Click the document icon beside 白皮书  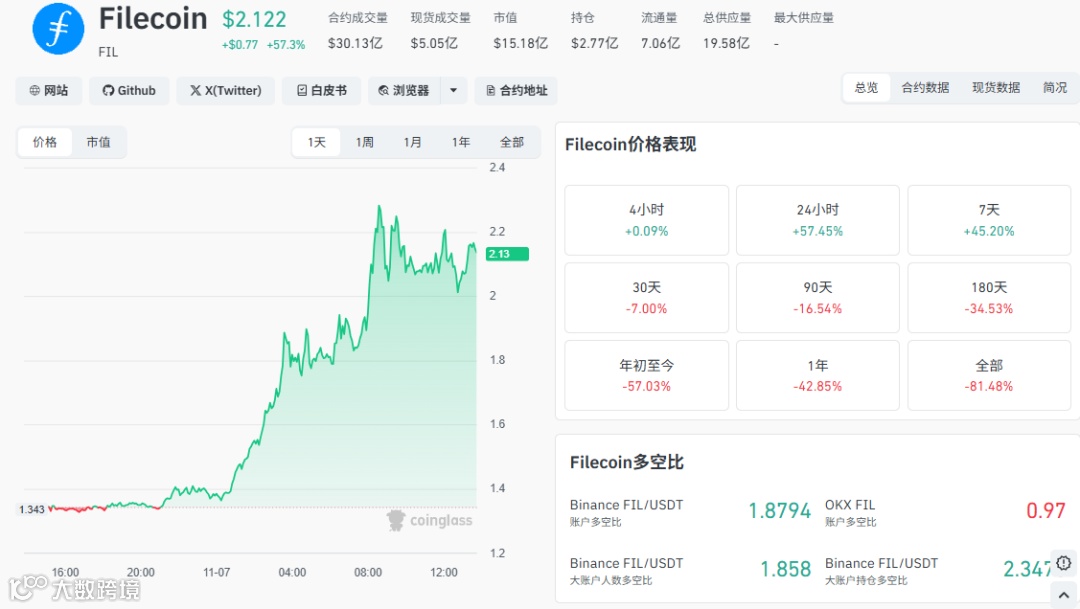click(x=302, y=90)
